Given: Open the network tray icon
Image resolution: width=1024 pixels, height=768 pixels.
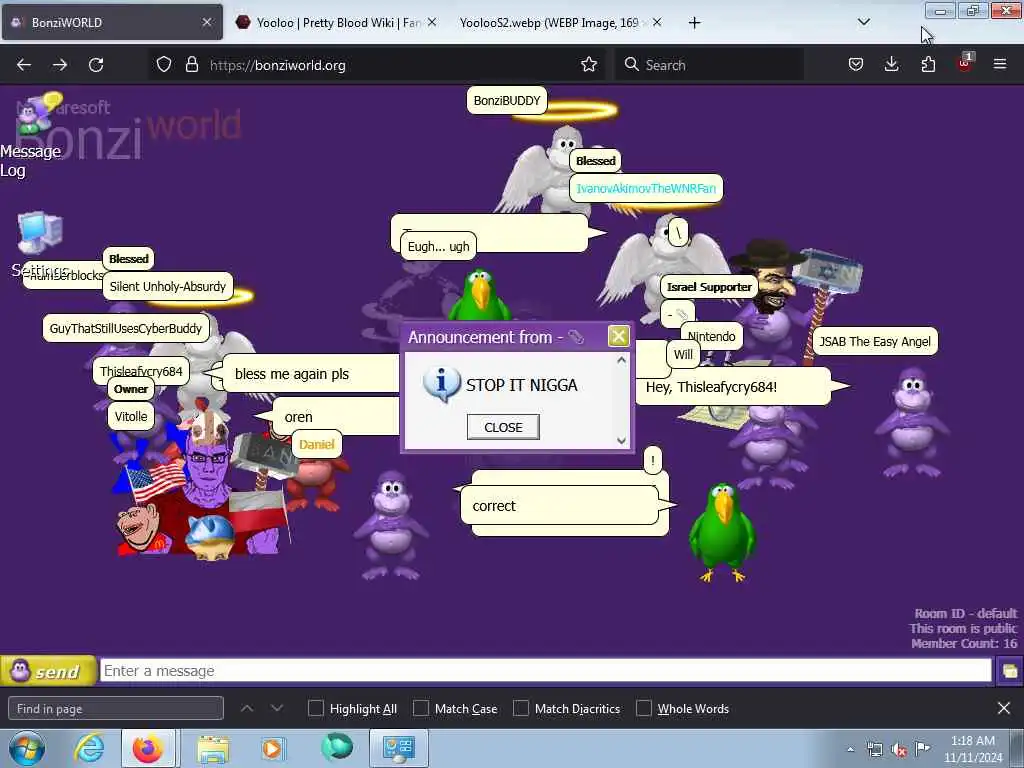Looking at the screenshot, I should click(875, 750).
